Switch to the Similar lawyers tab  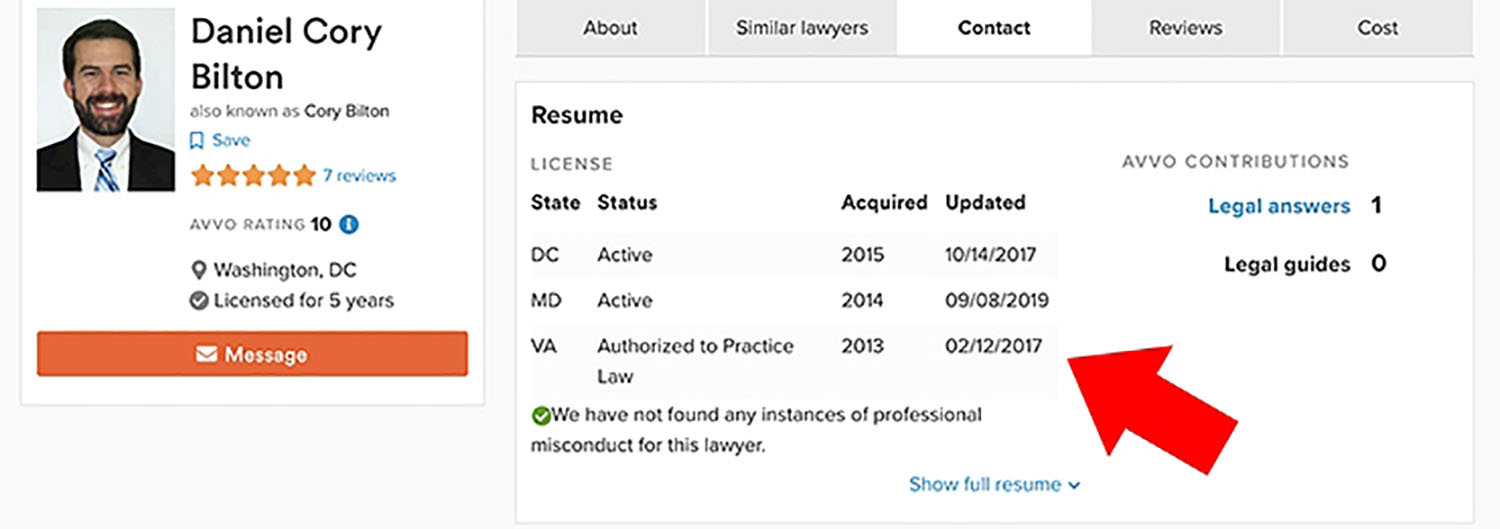click(802, 28)
